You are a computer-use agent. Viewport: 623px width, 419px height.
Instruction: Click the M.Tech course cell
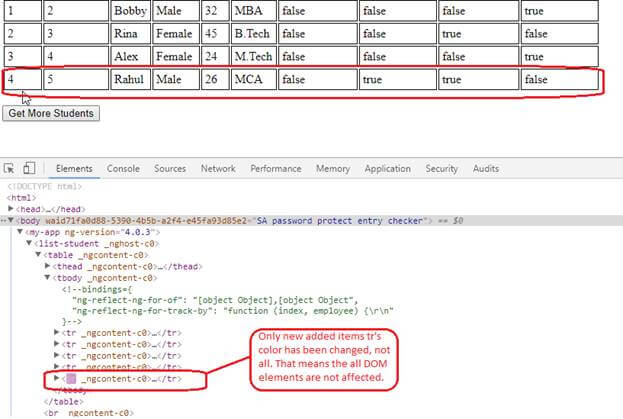coord(253,56)
